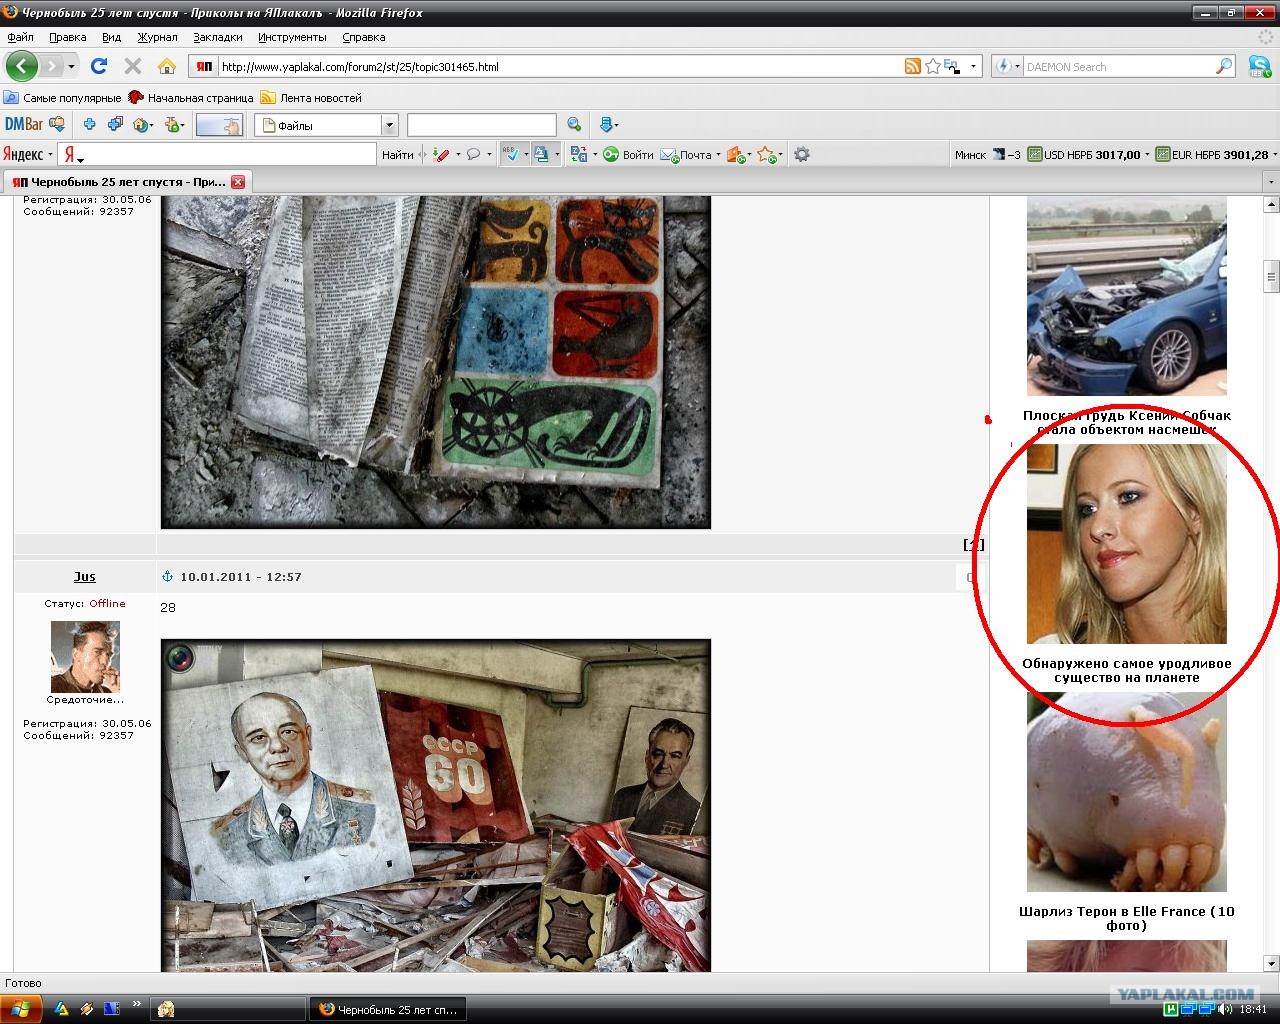Open the Шарлиз Терон Elle France link

point(1126,918)
